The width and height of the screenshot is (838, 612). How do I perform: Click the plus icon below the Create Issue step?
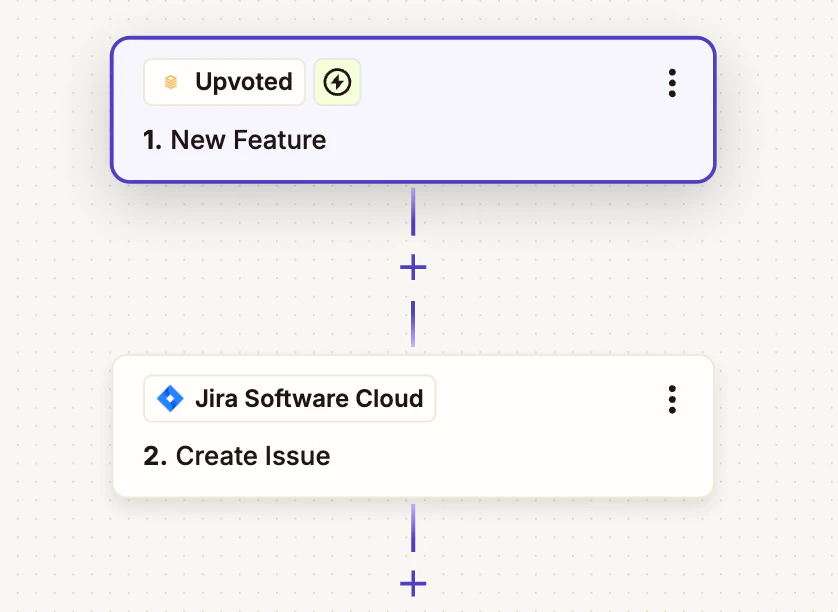[412, 583]
